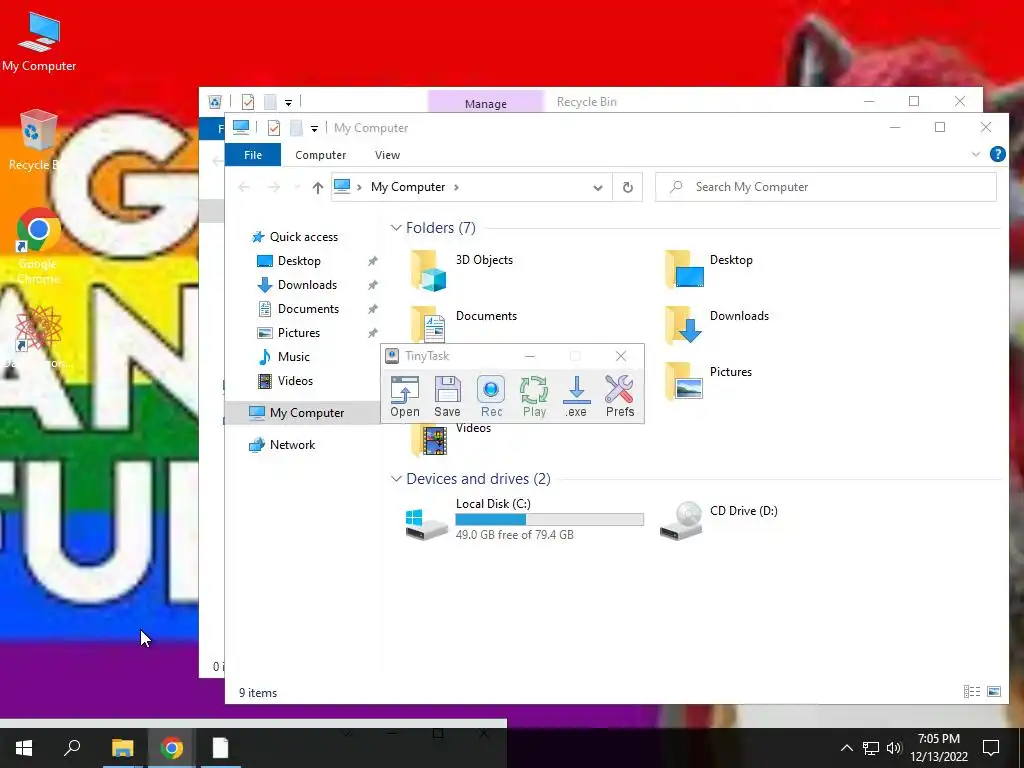
Task: Click the Explorer help question mark icon
Action: point(997,154)
